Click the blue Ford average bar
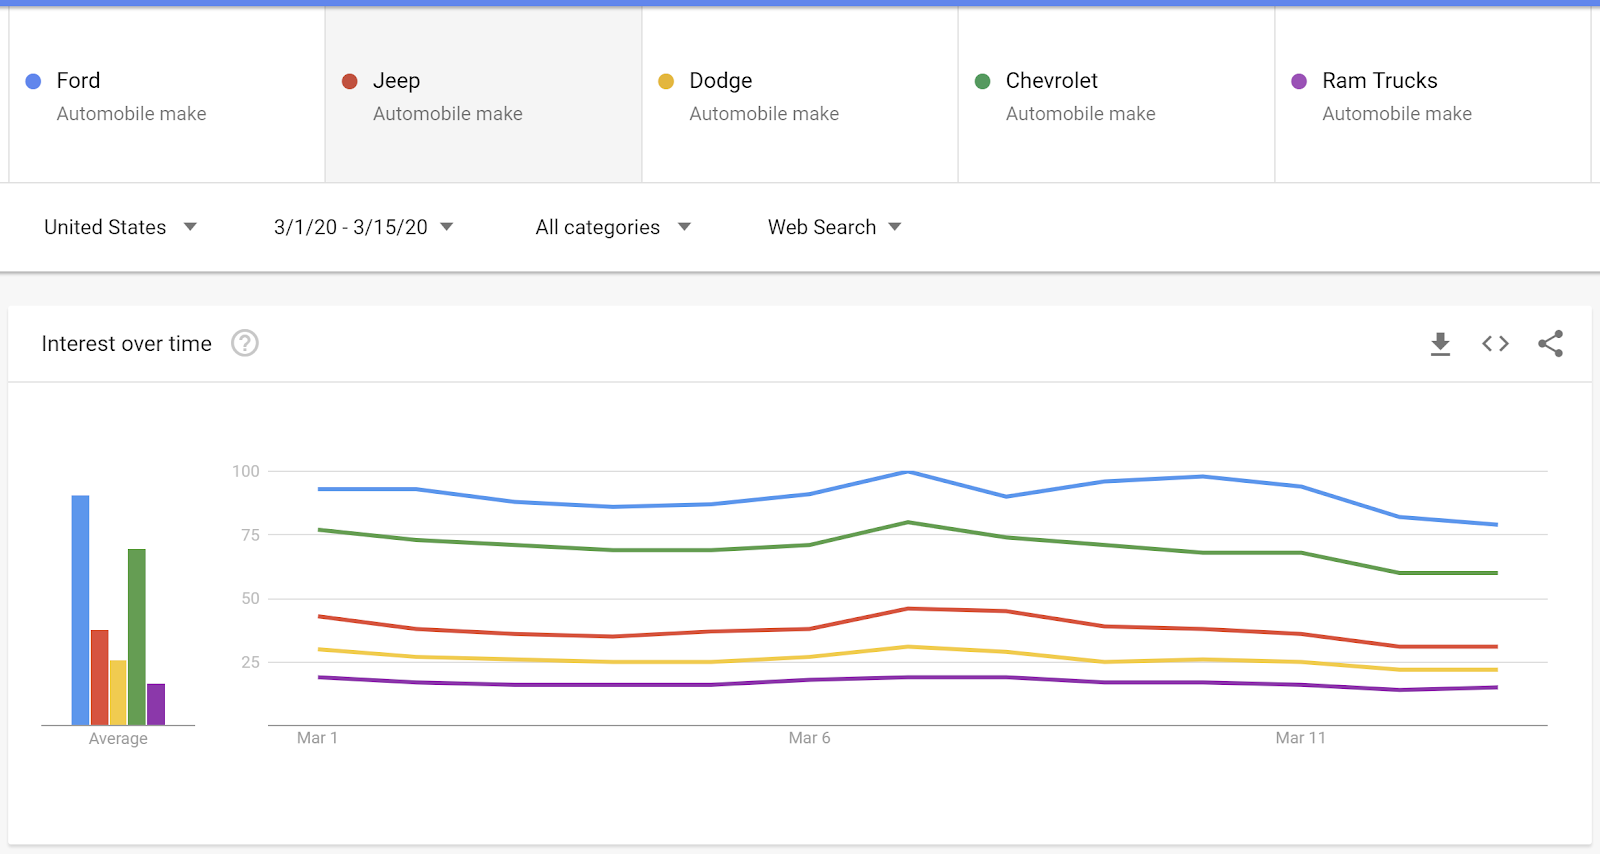 [x=80, y=610]
